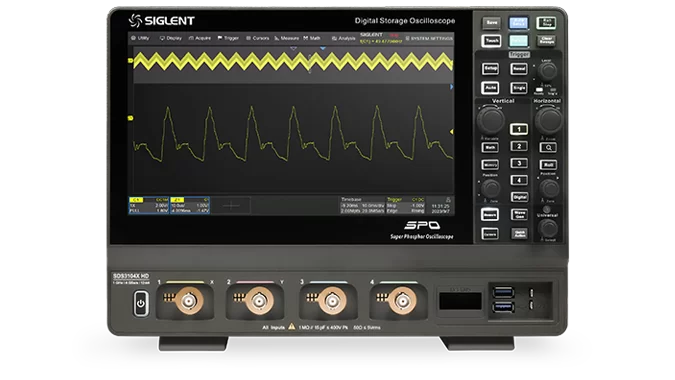Image resolution: width=675 pixels, height=380 pixels.
Task: Tap the blue trigger delay marker
Action: coord(322,49)
